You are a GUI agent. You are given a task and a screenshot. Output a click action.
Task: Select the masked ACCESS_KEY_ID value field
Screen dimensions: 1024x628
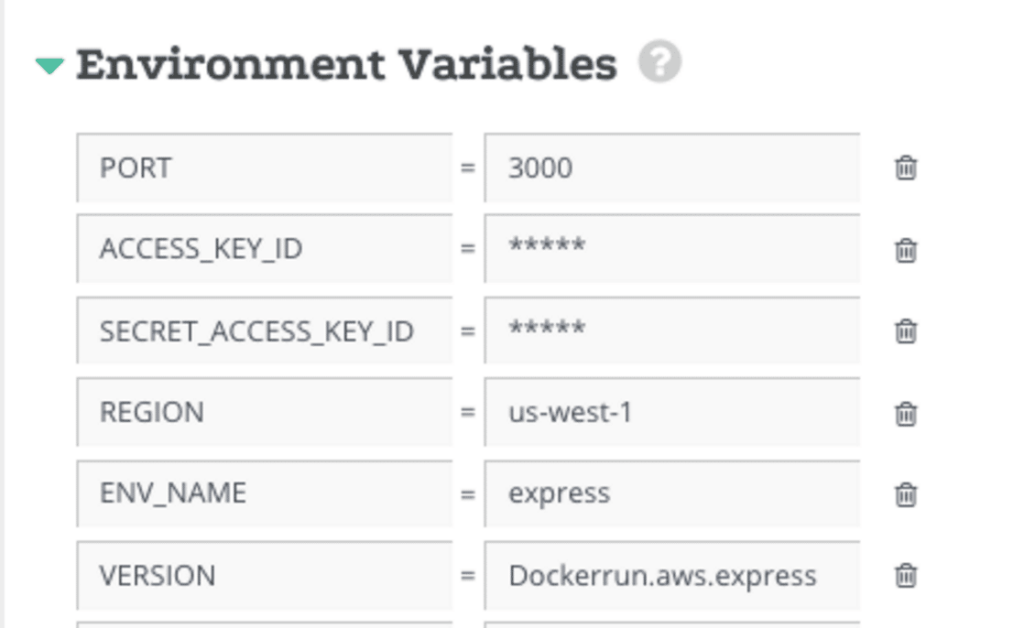pyautogui.click(x=672, y=249)
